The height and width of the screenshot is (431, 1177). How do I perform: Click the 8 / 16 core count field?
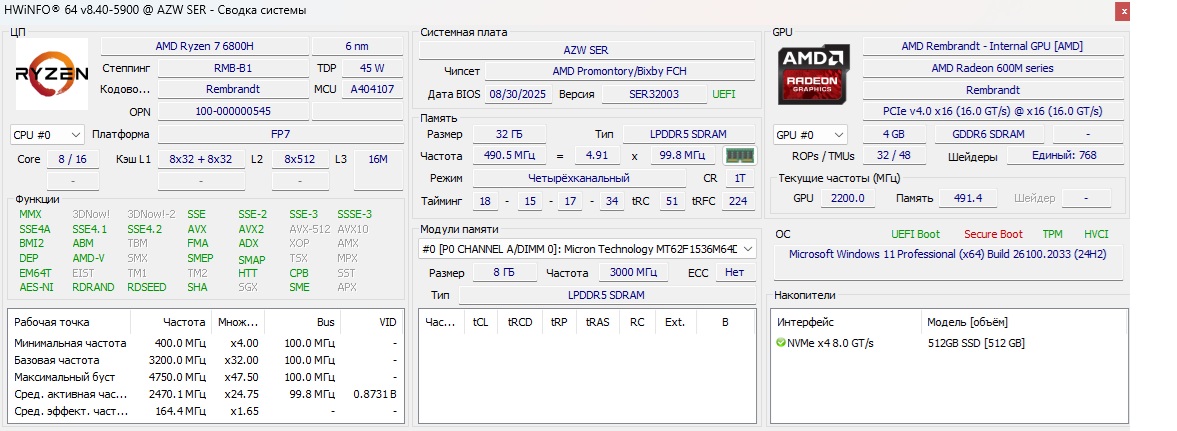point(73,159)
